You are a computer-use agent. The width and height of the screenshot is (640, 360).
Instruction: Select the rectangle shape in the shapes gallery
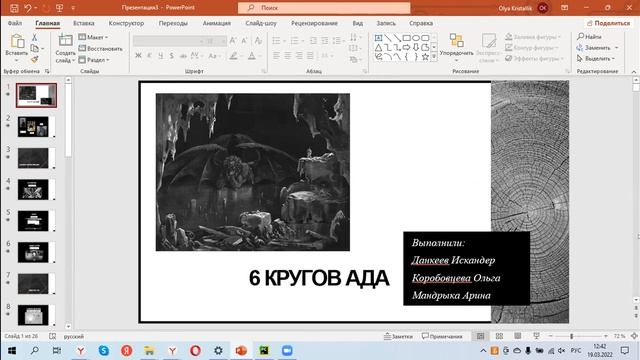[x=407, y=38]
